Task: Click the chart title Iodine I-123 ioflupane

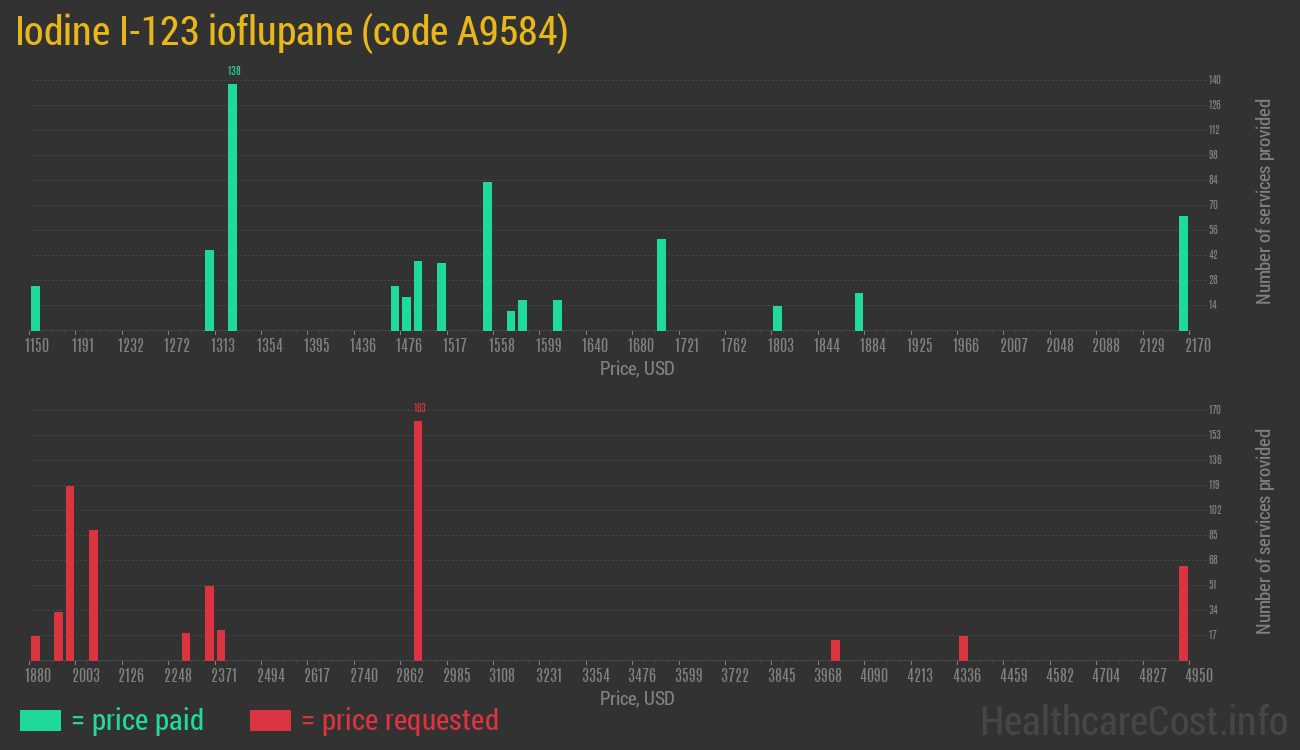Action: pos(292,33)
